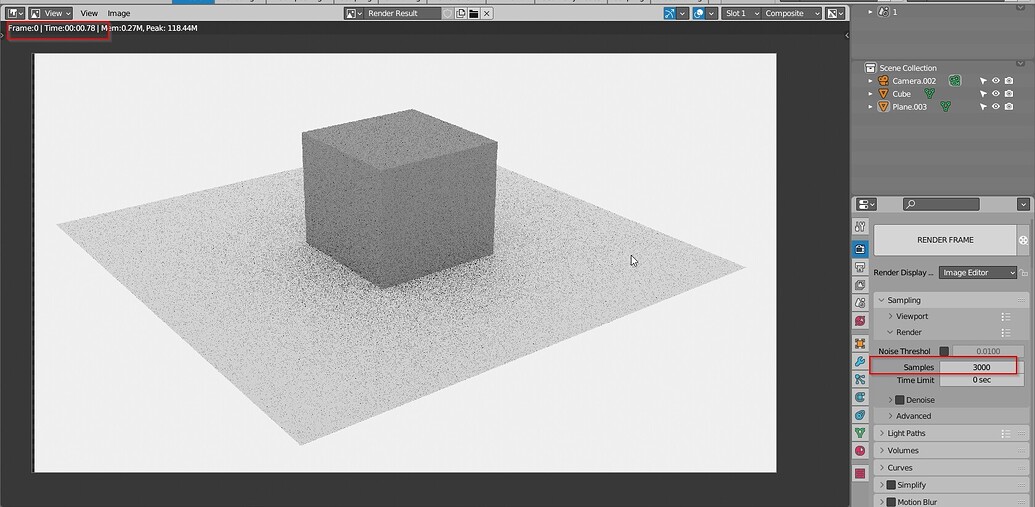Open the Slot 1 render slot dropdown
The height and width of the screenshot is (507, 1035).
(x=741, y=13)
